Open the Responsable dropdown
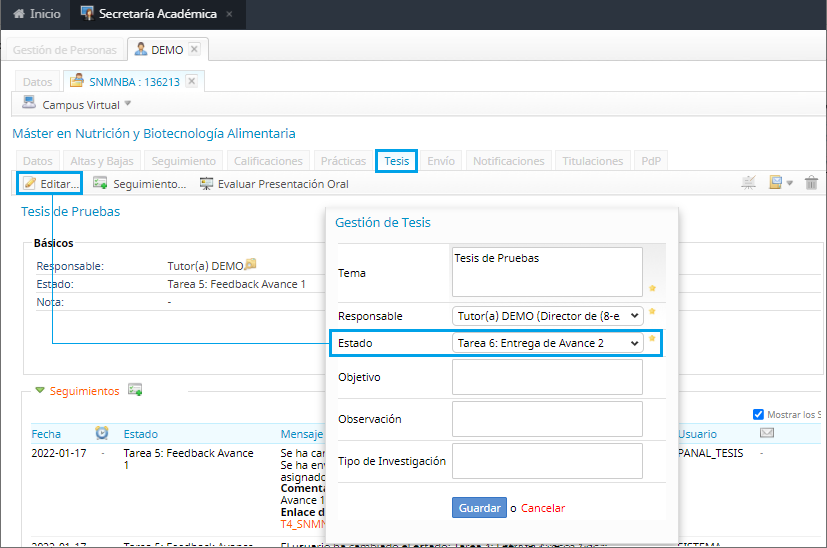Image resolution: width=827 pixels, height=548 pixels. pyautogui.click(x=547, y=316)
